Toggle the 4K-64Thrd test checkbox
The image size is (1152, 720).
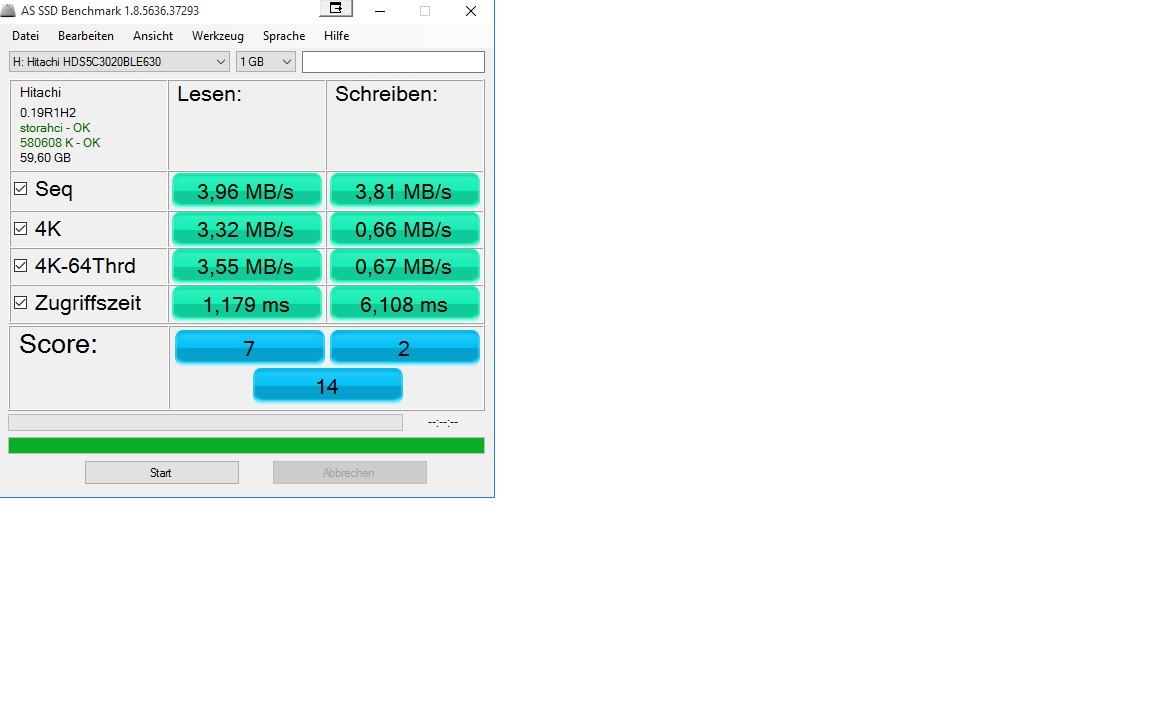point(21,265)
